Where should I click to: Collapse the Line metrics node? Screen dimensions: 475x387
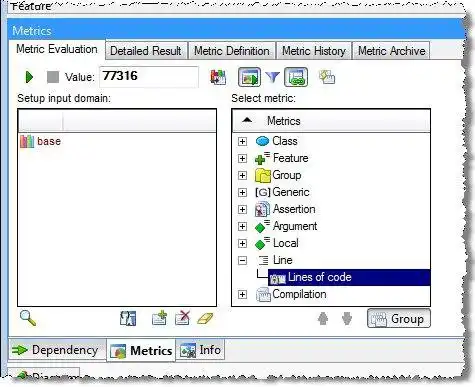242,260
